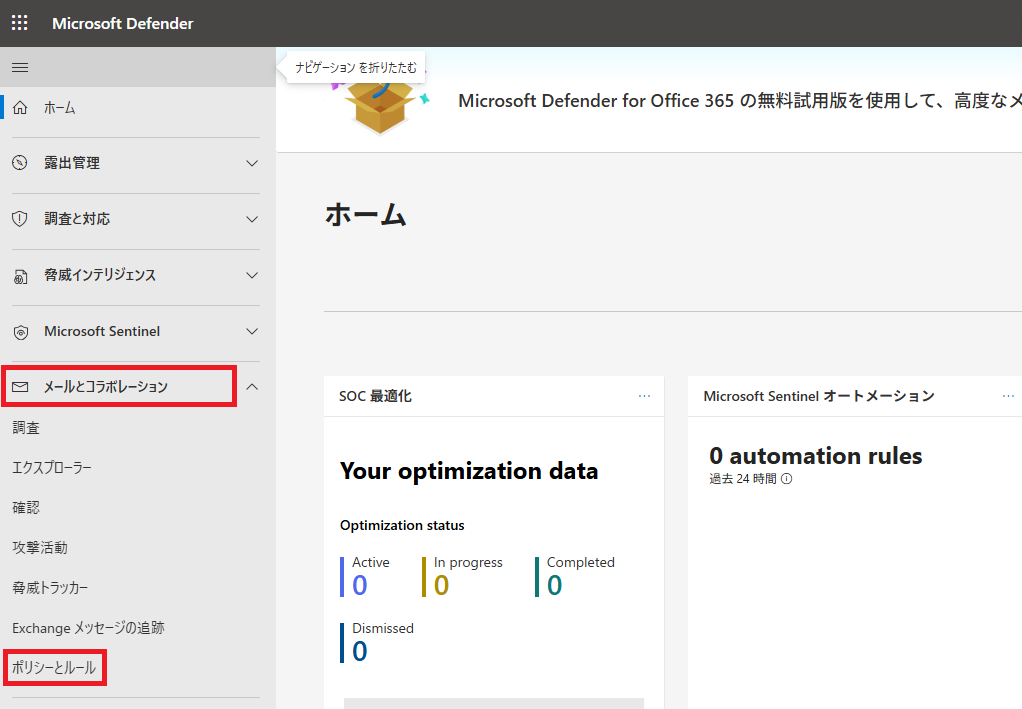Open SOC 最適化 card more options
The width and height of the screenshot is (1022, 709).
644,396
